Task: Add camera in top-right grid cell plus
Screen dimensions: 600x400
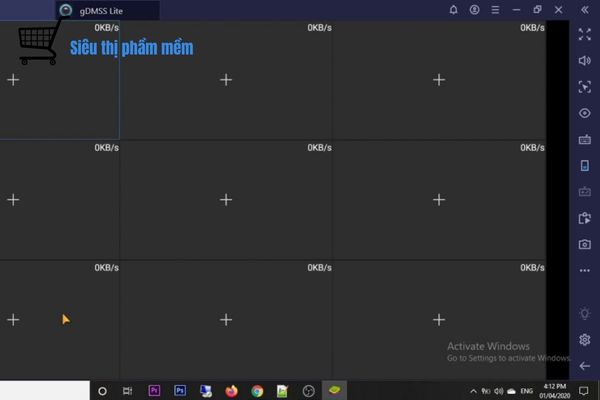Action: coord(439,80)
